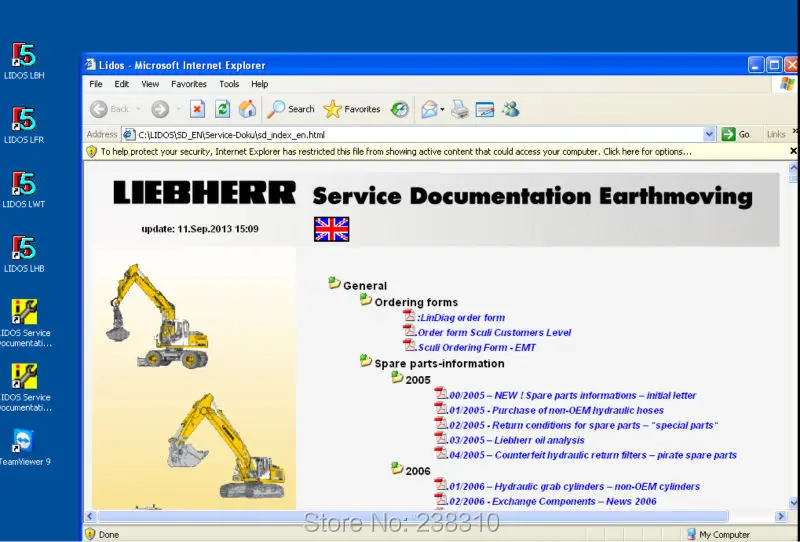Open 03/2005 Liebherr oil analysis link

[516, 440]
